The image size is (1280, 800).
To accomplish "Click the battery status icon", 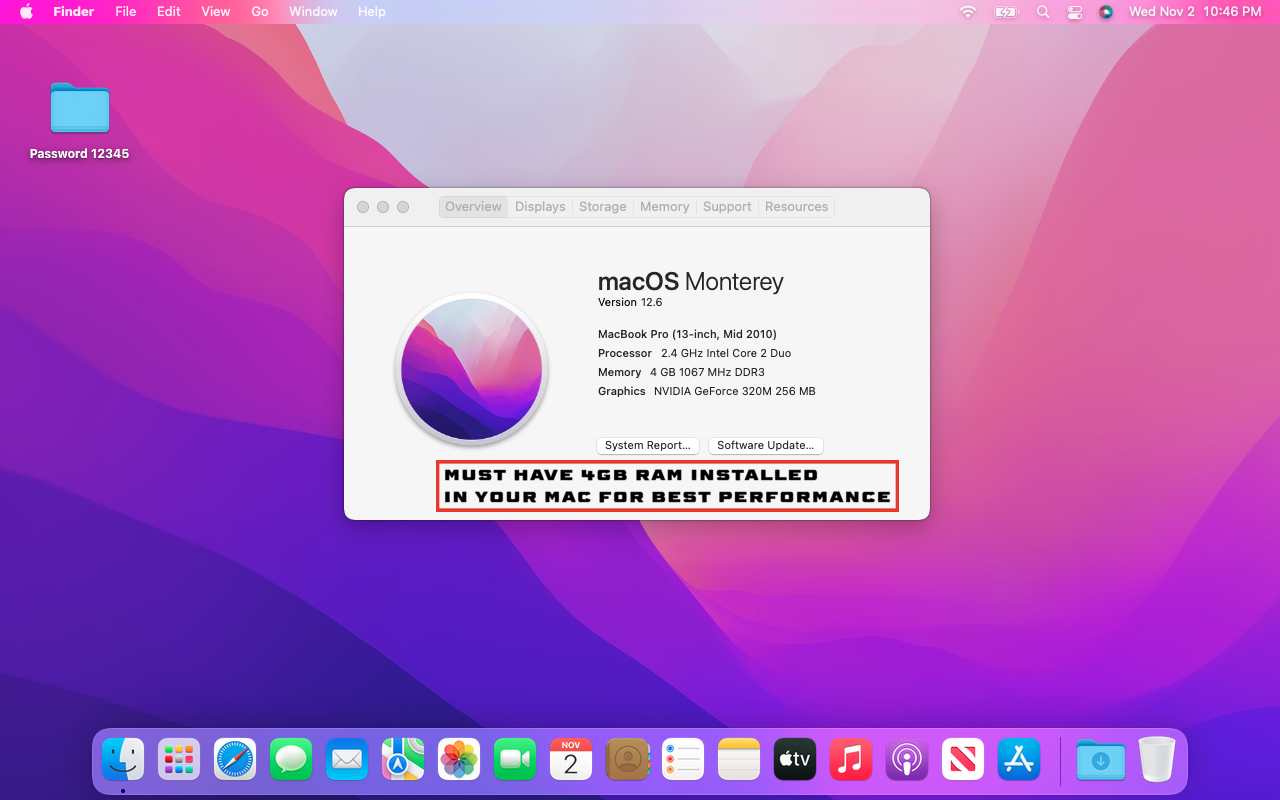I will coord(1005,12).
